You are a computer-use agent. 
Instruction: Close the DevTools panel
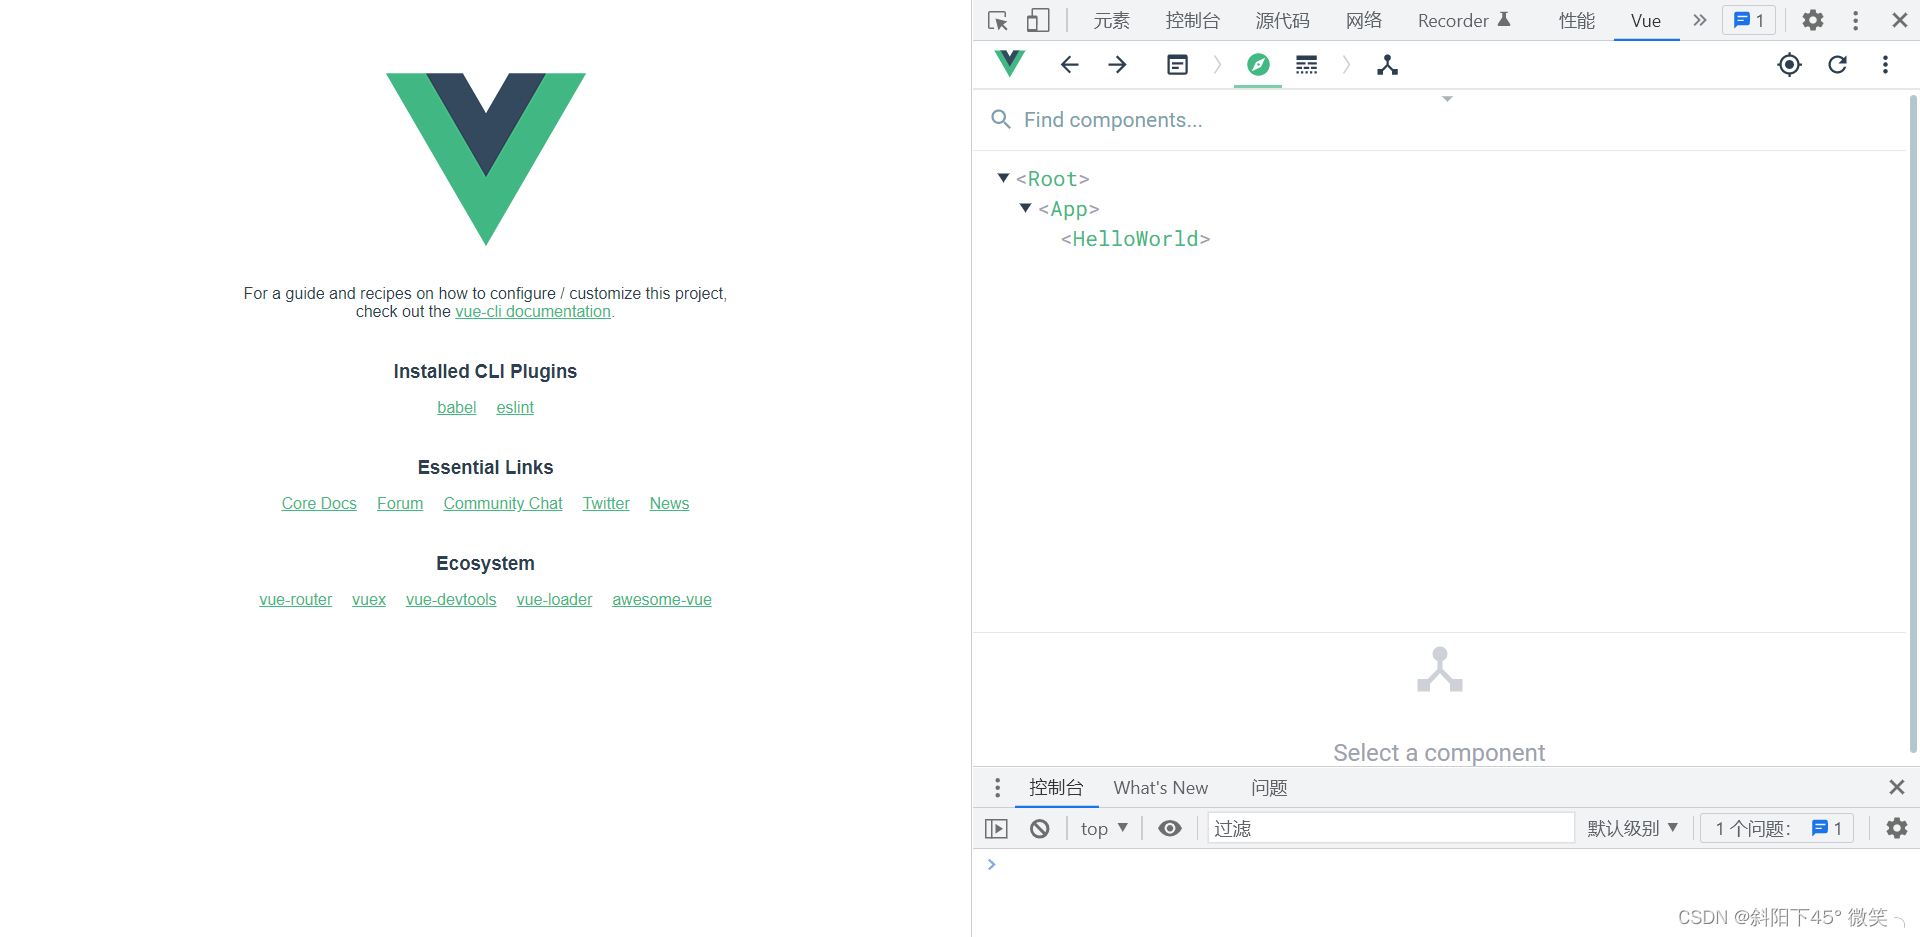tap(1900, 20)
